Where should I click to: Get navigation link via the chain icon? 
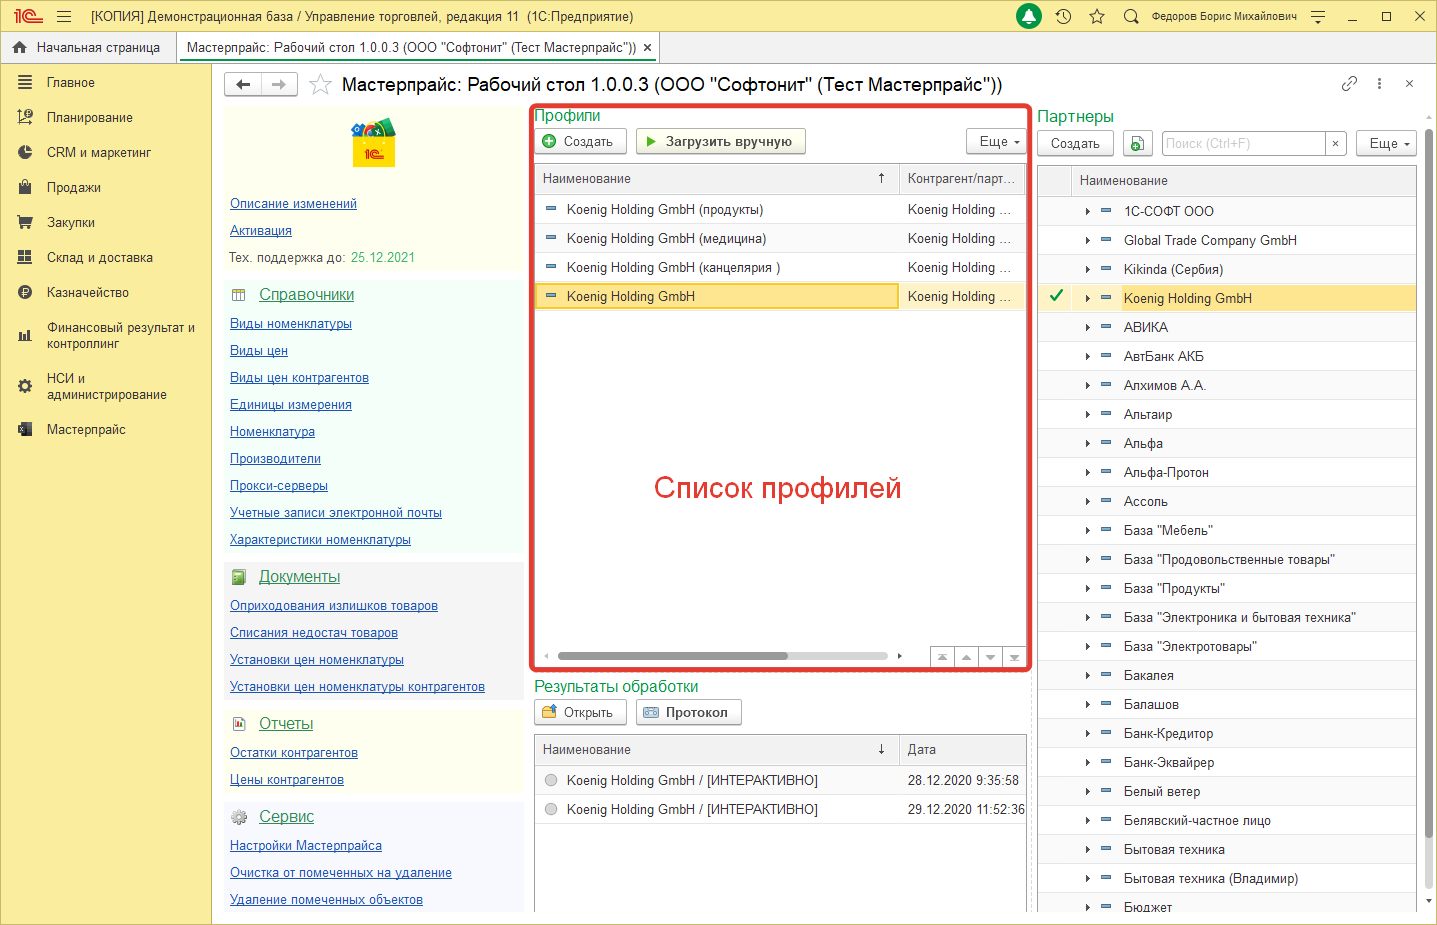coord(1350,85)
